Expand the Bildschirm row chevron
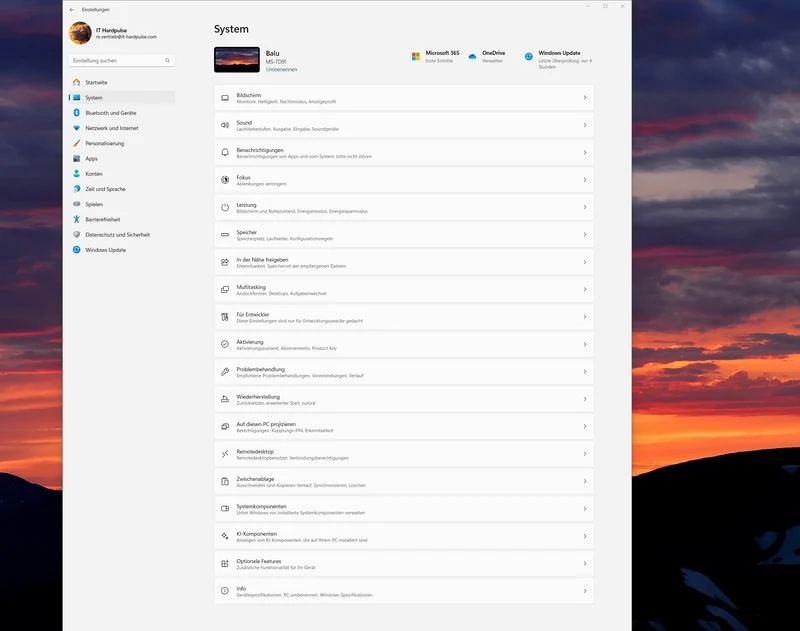 585,97
